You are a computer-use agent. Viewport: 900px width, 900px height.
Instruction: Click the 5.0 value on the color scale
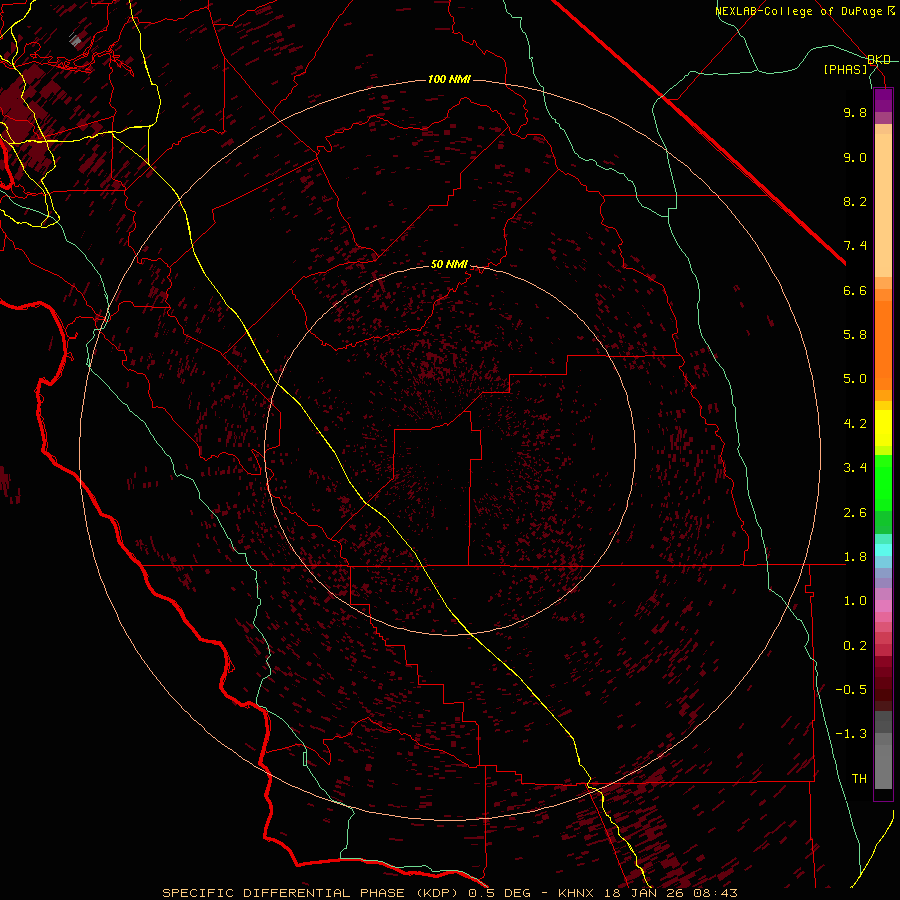pyautogui.click(x=855, y=379)
